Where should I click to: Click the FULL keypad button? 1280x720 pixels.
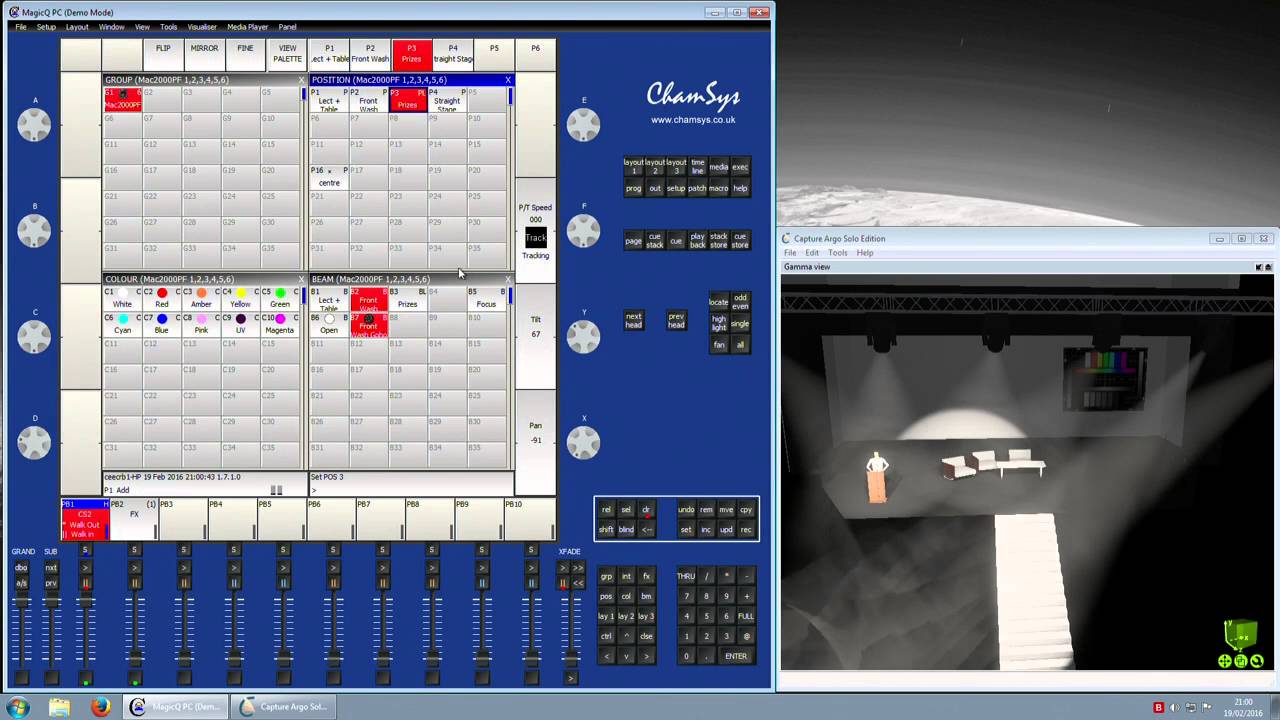pyautogui.click(x=746, y=616)
